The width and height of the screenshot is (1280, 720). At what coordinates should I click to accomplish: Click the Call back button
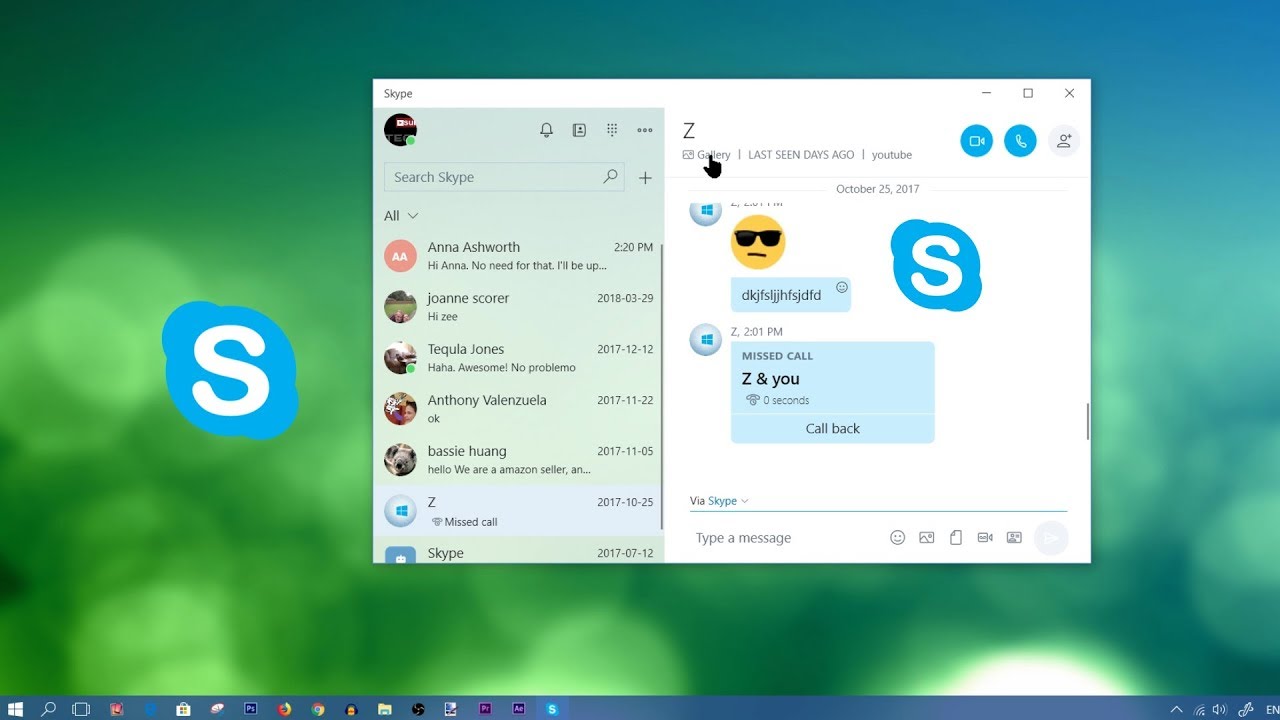(x=833, y=428)
